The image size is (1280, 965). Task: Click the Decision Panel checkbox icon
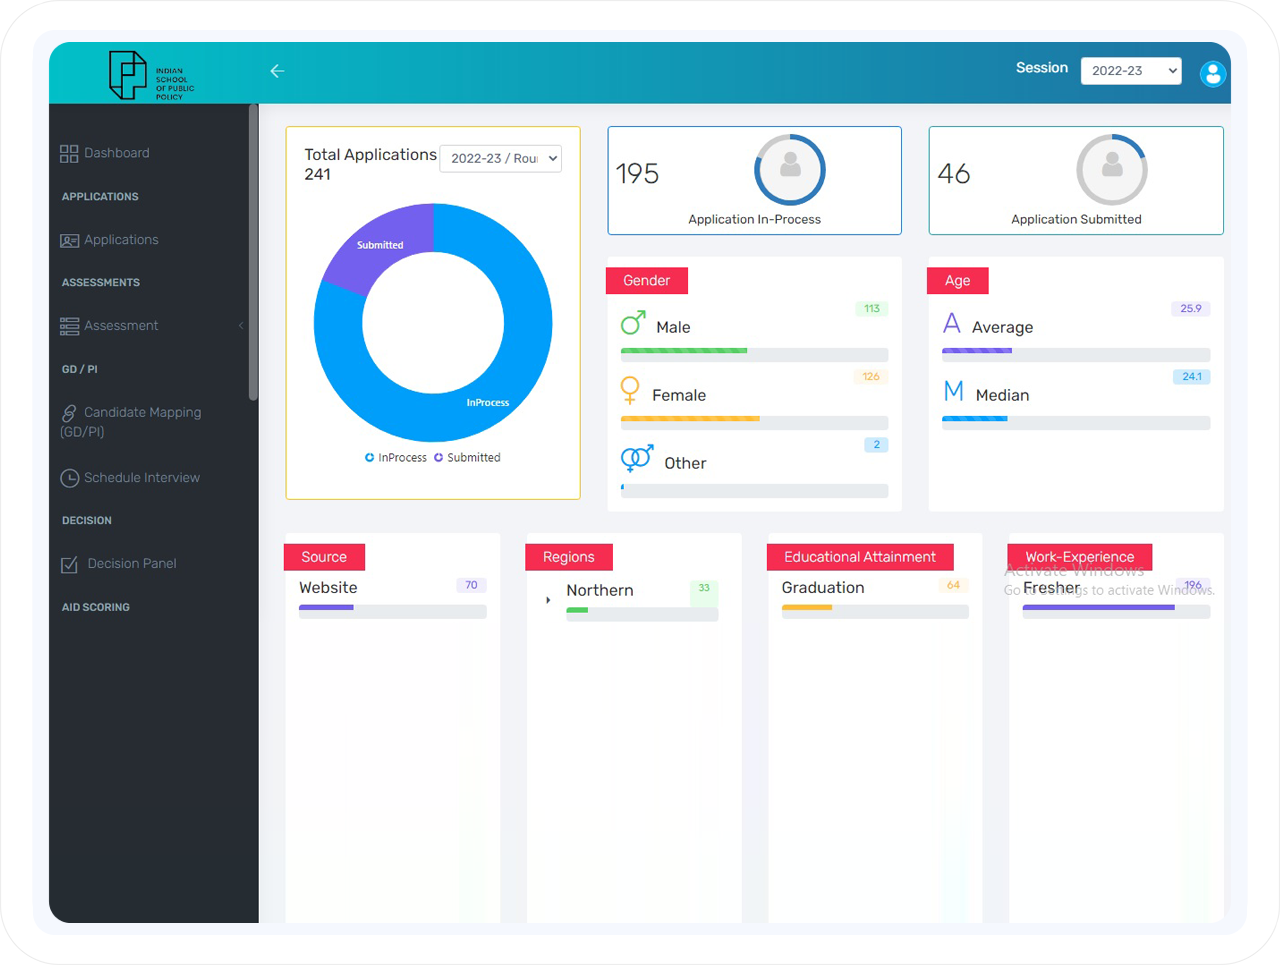click(69, 565)
